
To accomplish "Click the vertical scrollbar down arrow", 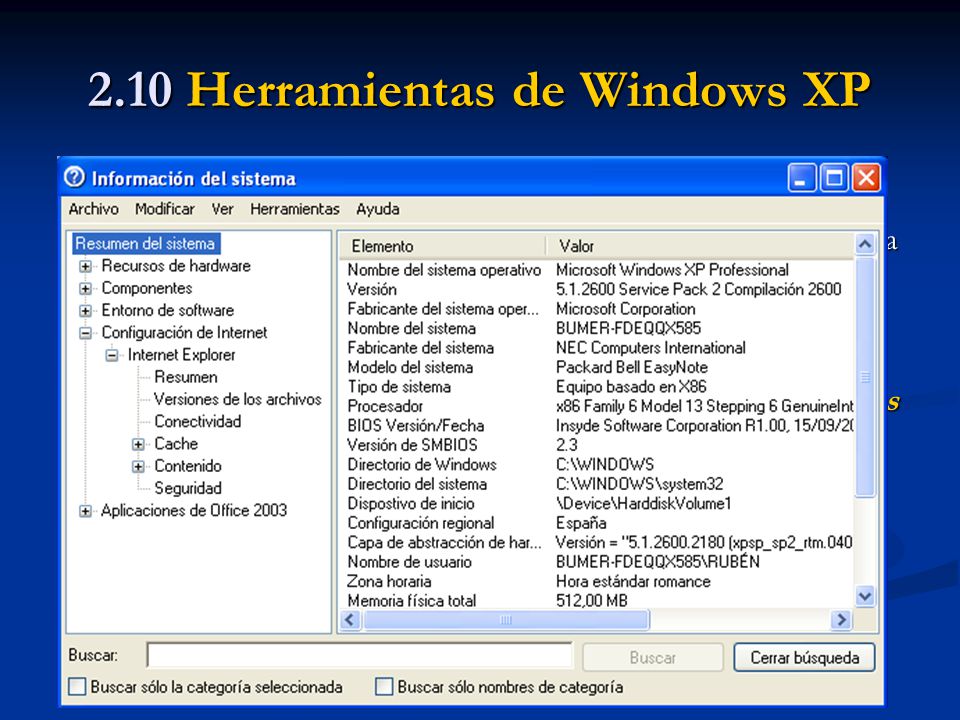I will pos(864,596).
